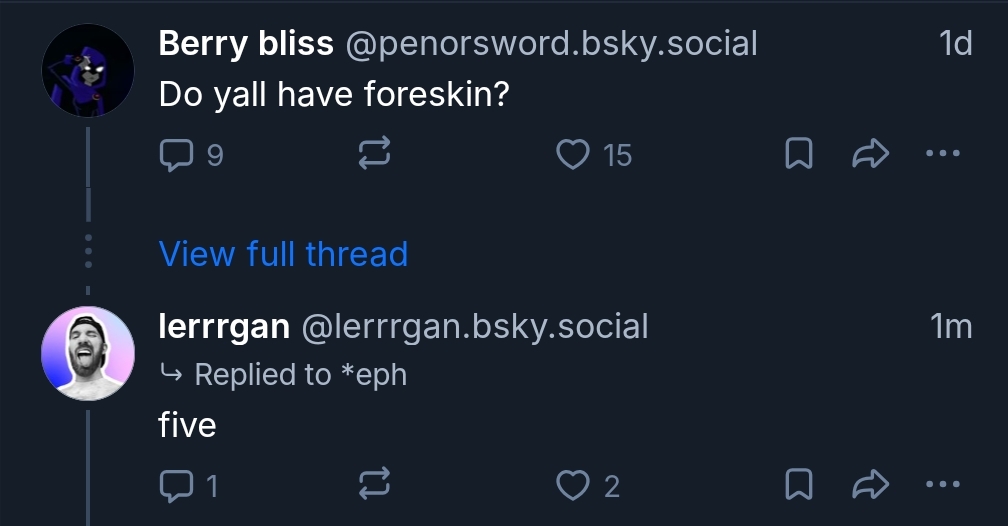Click the Berry bliss display name

[x=246, y=44]
